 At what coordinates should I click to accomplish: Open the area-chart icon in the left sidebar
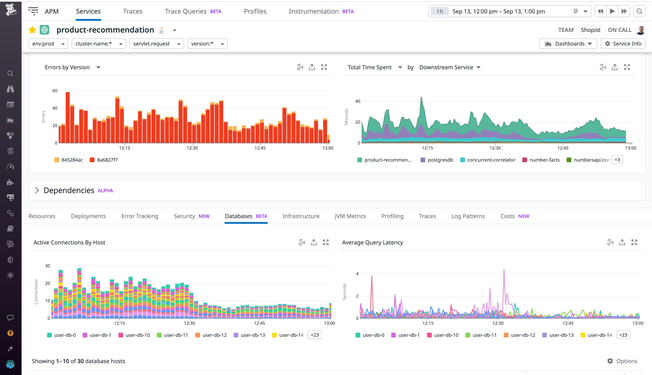[10, 120]
